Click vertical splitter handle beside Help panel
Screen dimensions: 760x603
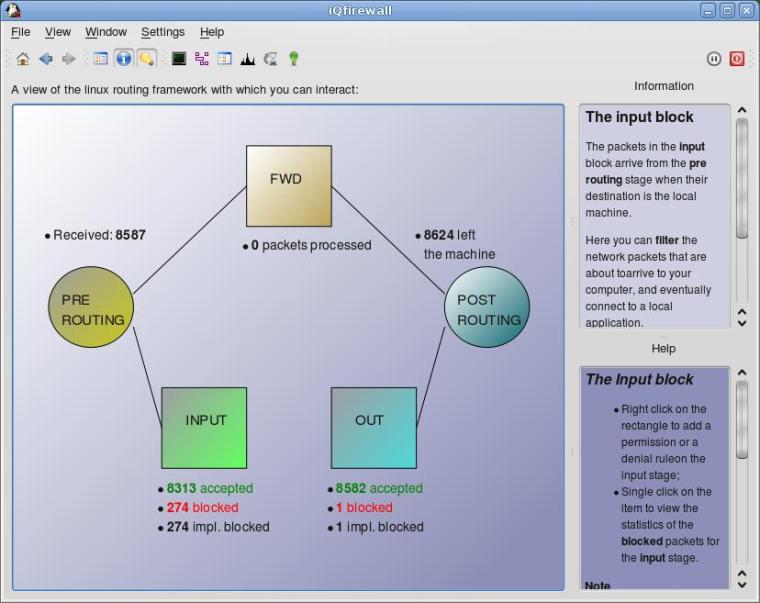(572, 452)
